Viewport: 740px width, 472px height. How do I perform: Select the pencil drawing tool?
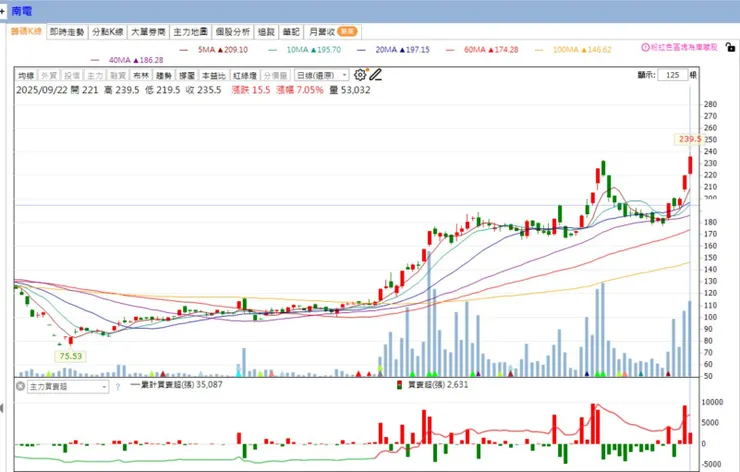[376, 75]
